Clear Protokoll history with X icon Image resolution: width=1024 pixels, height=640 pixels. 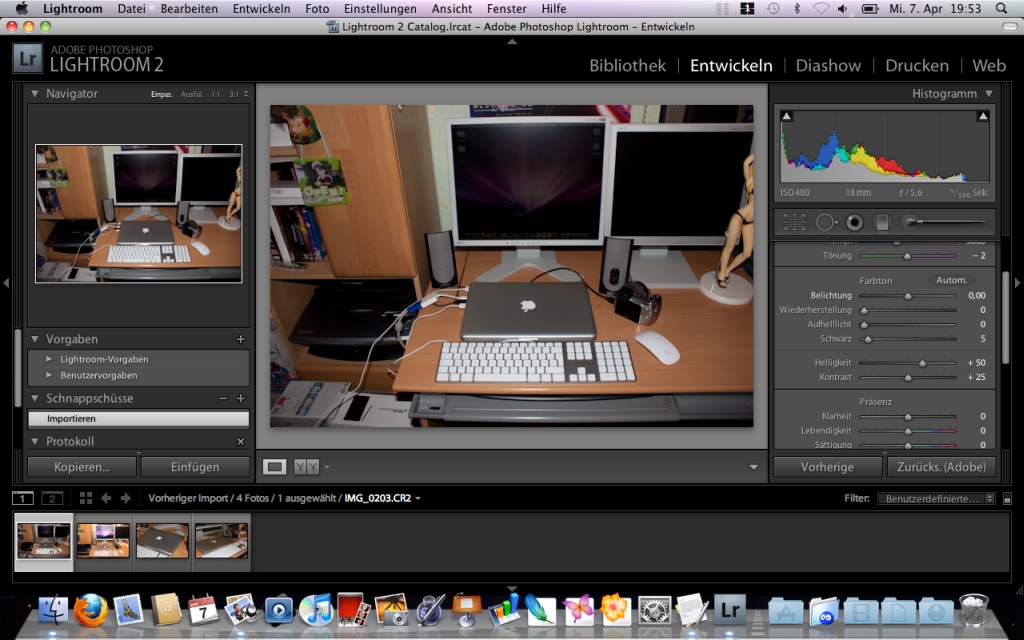coord(240,441)
